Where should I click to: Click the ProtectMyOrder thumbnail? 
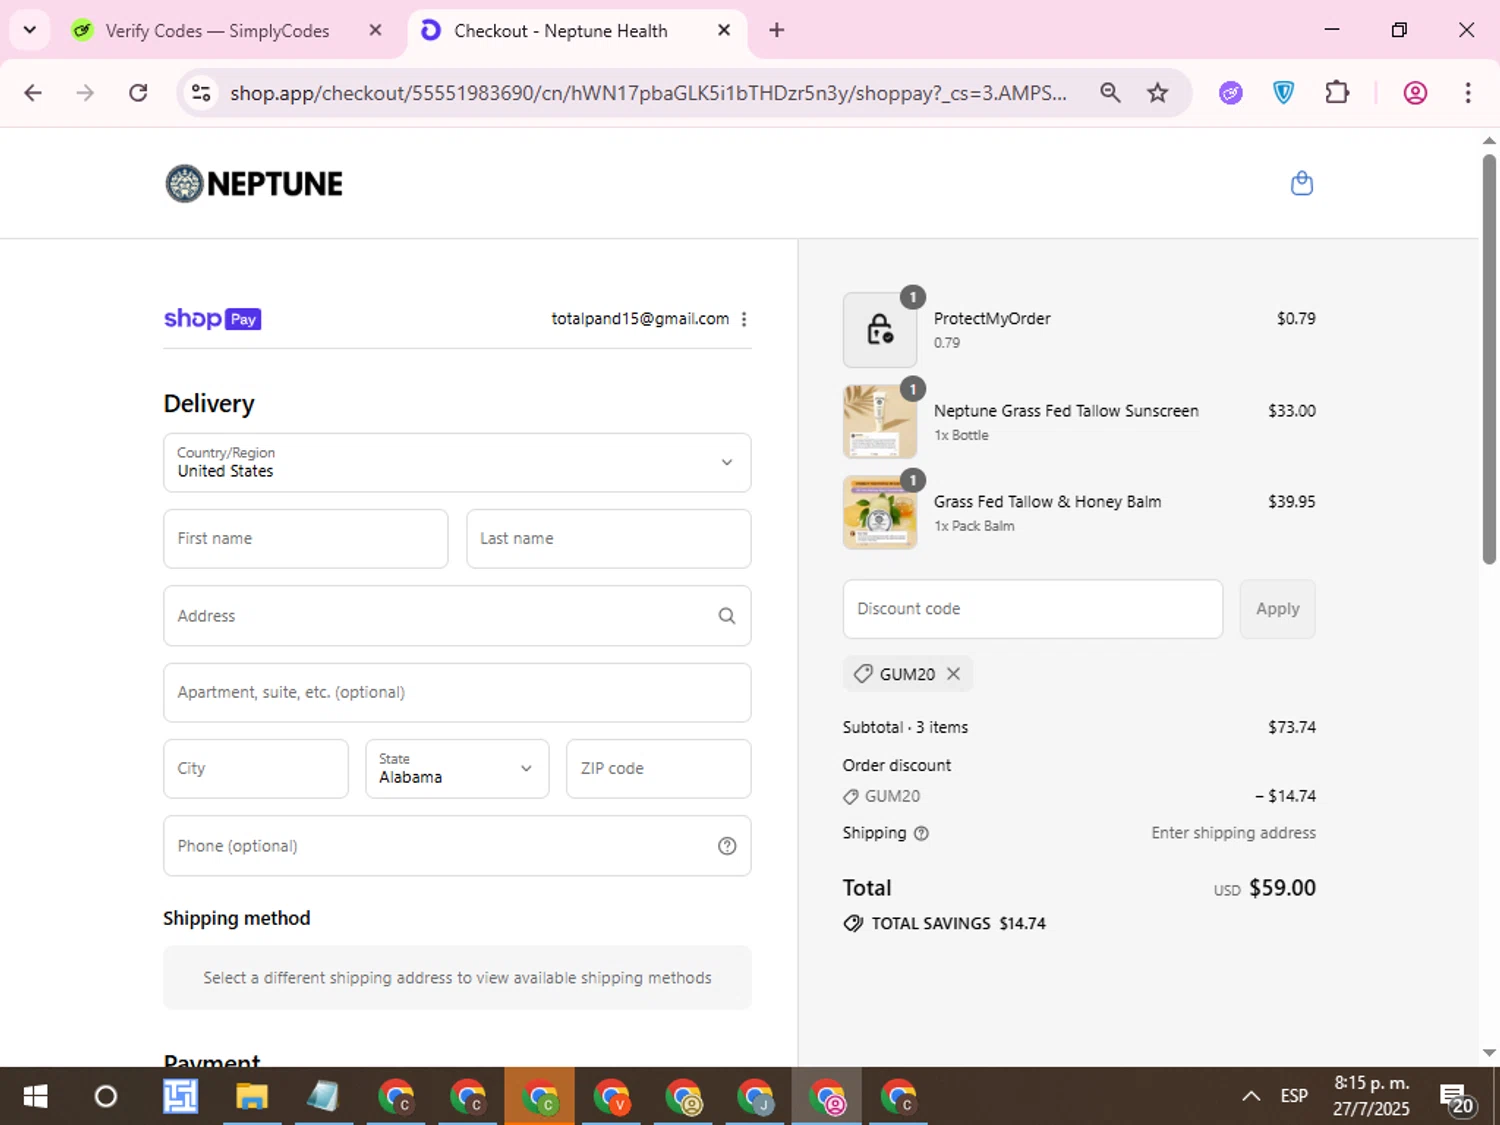point(879,330)
